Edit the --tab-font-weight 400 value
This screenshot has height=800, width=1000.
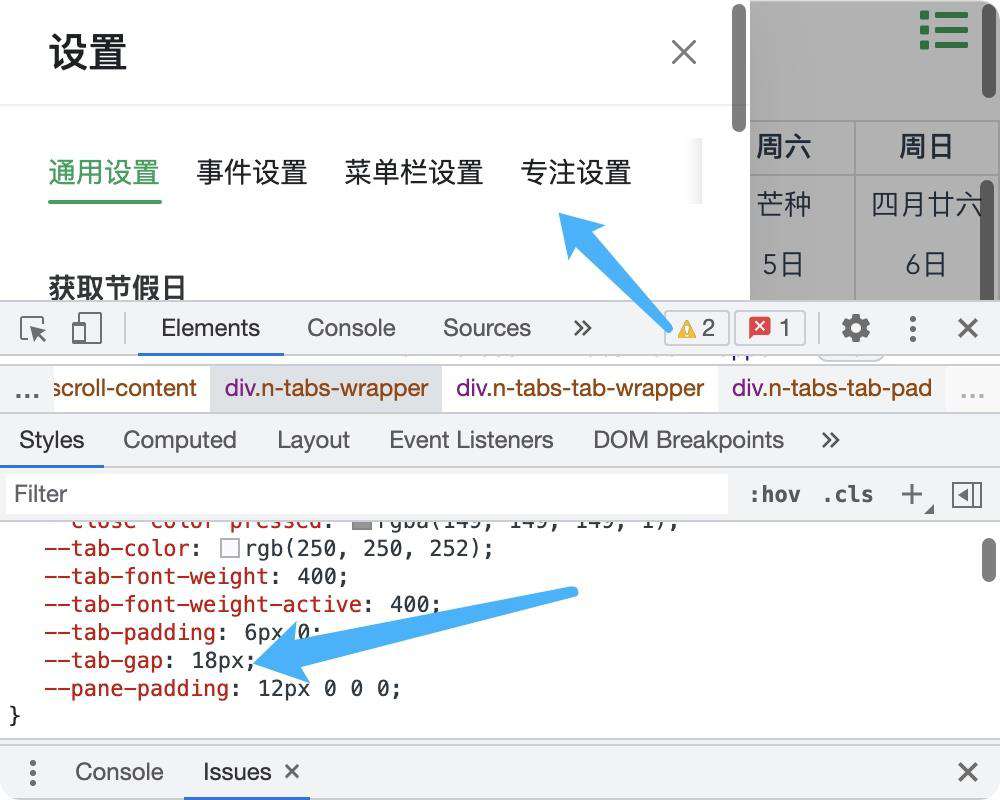click(316, 577)
